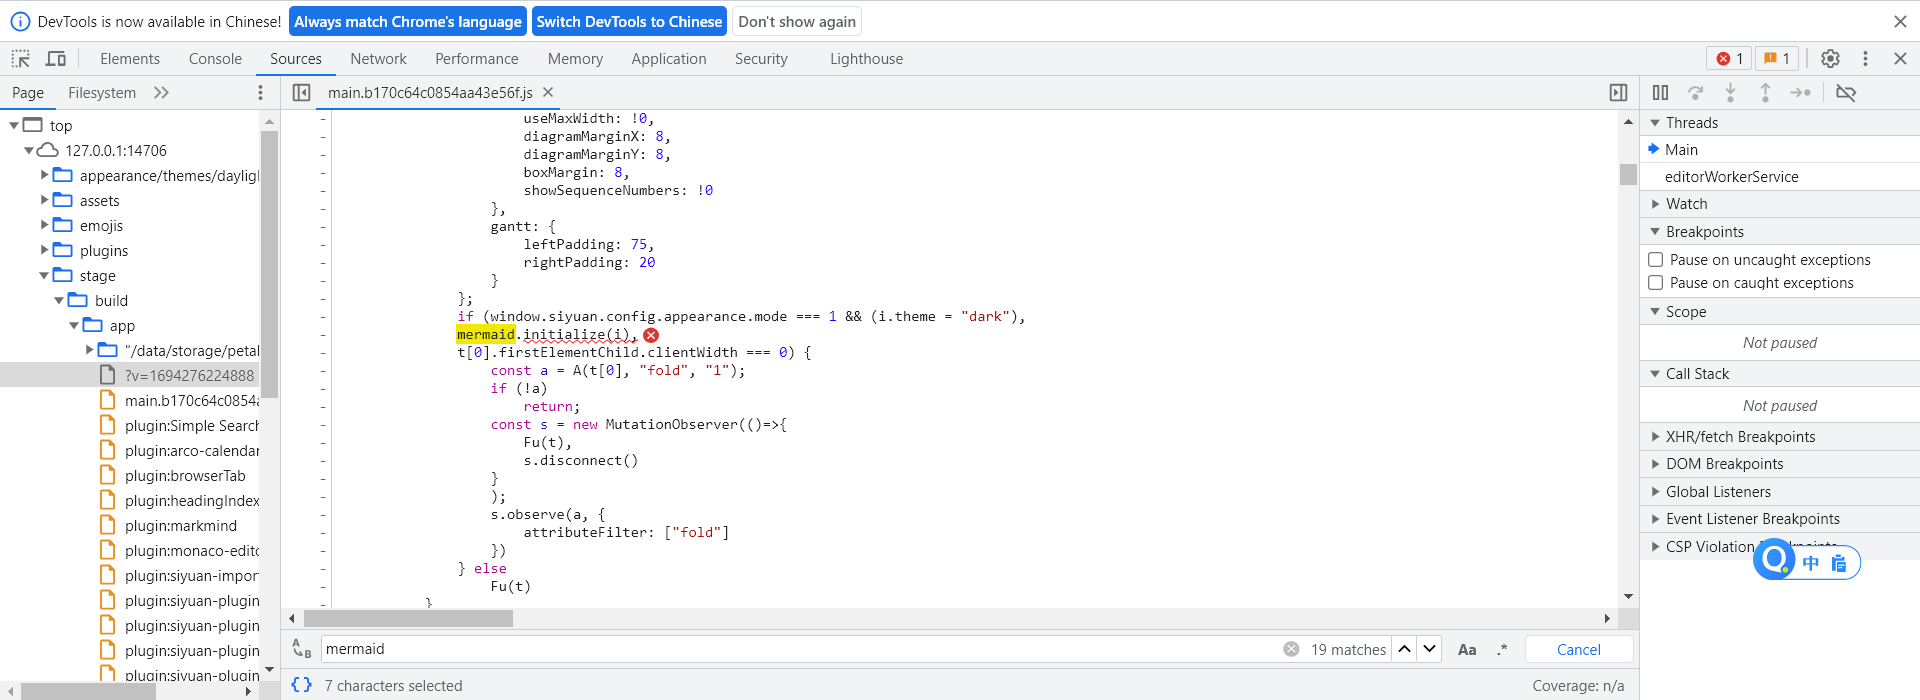This screenshot has width=1920, height=700.
Task: Expand XHR/fetch Breakpoints section
Action: tap(1739, 437)
